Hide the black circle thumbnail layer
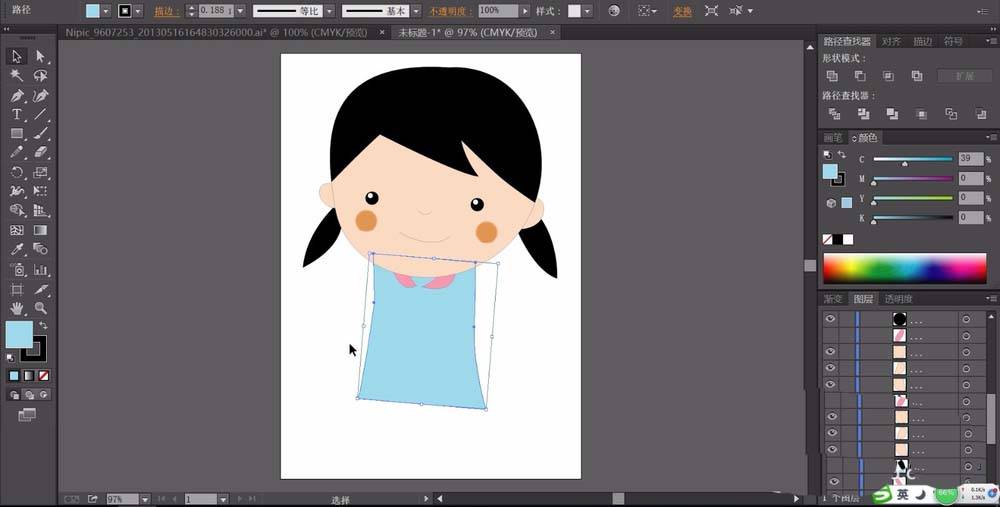Viewport: 1000px width, 507px height. (830, 319)
